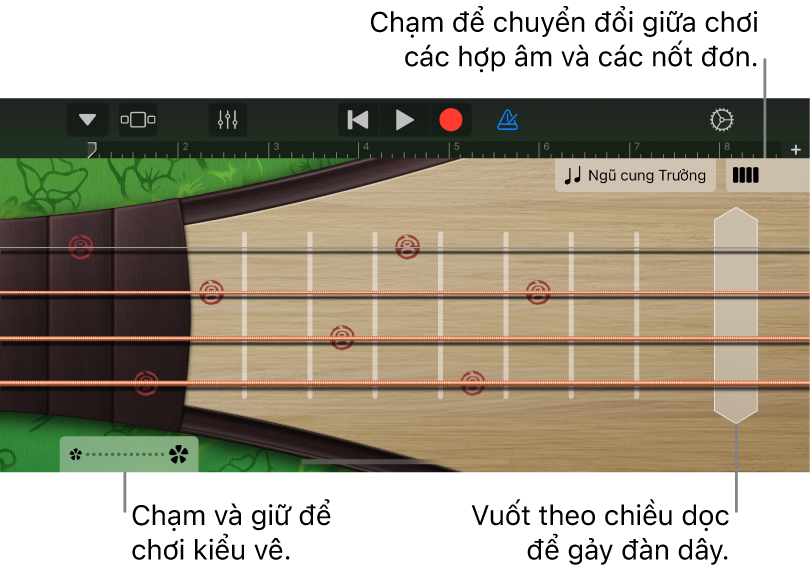Viewport: 811px width, 577px height.
Task: Open the navigation dropdown triangle button
Action: pos(87,120)
